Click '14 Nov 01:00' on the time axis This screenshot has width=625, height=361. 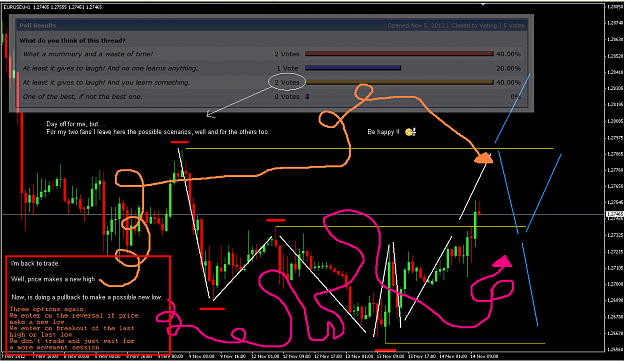pyautogui.click(x=453, y=356)
